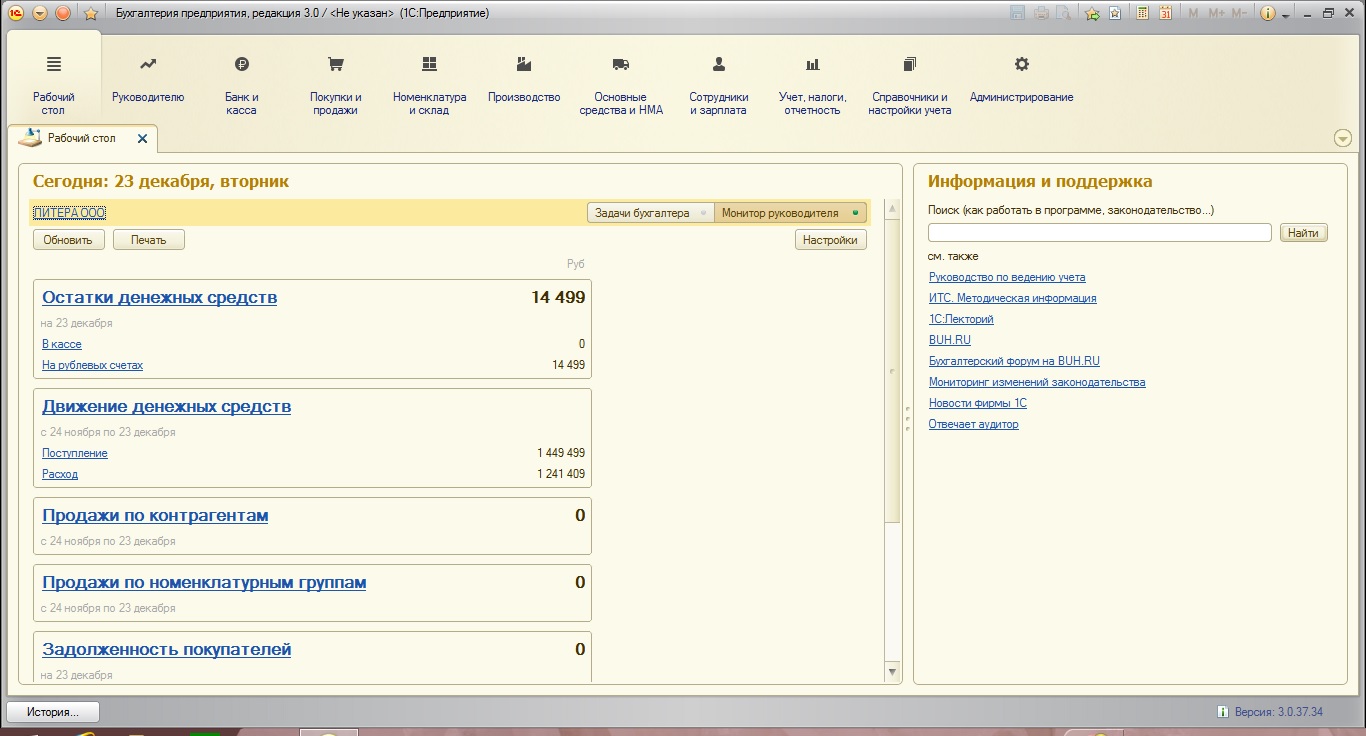Open the dropdown arrow next to the info icon

[1285, 15]
